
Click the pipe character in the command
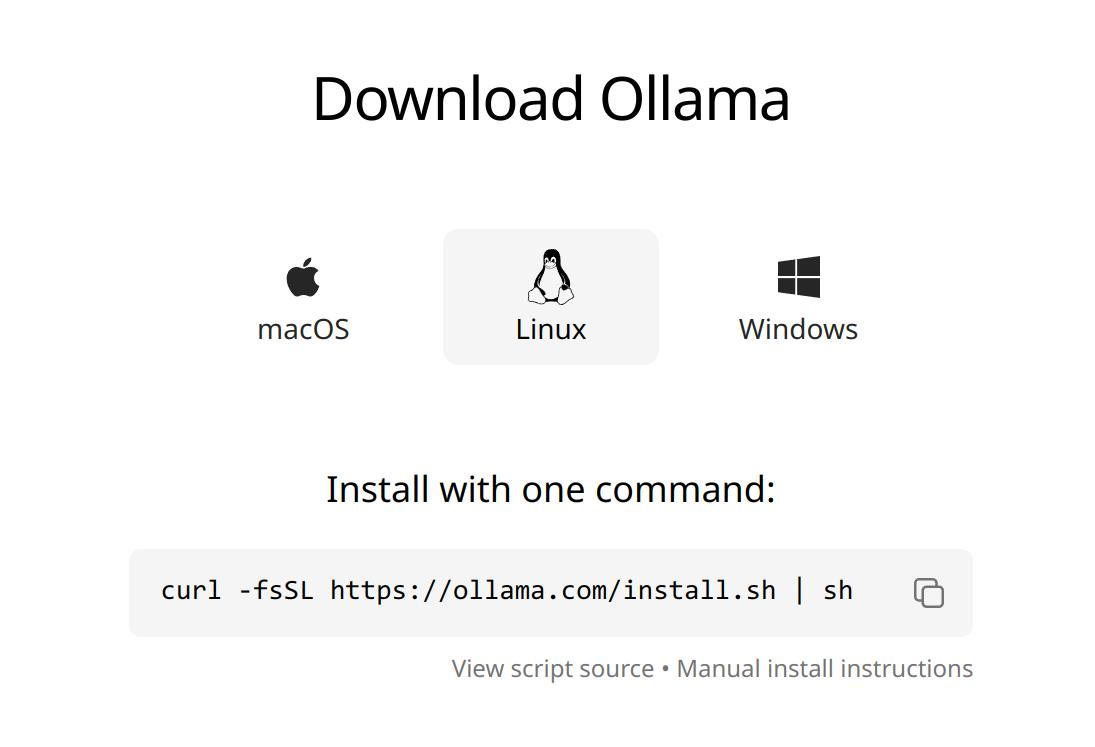[x=800, y=591]
